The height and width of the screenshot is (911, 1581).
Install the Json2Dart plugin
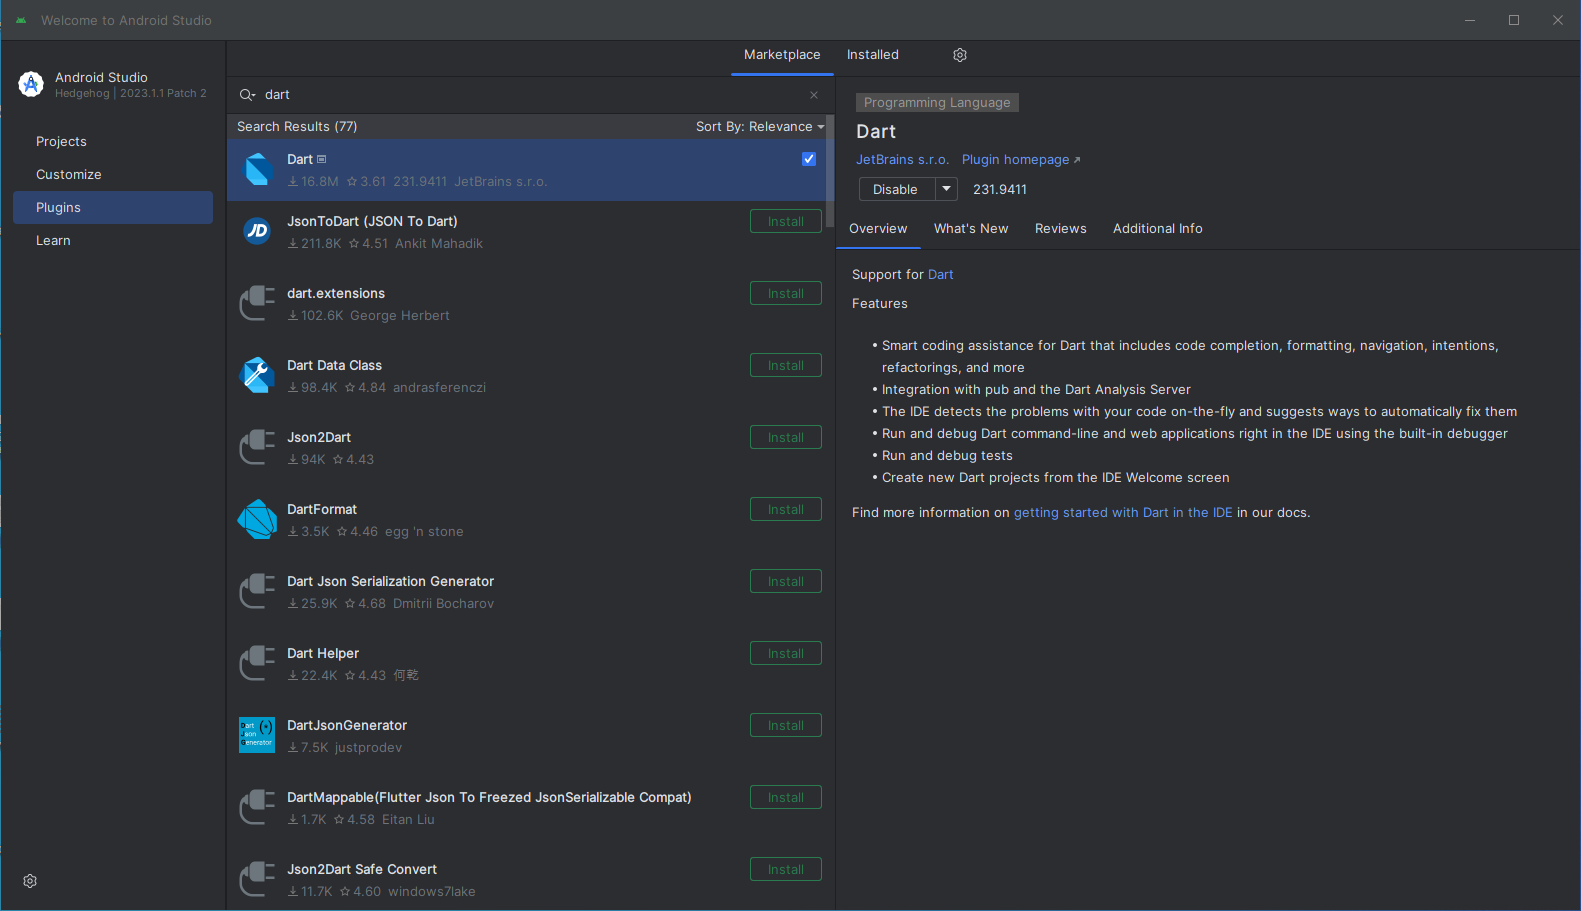pyautogui.click(x=786, y=438)
